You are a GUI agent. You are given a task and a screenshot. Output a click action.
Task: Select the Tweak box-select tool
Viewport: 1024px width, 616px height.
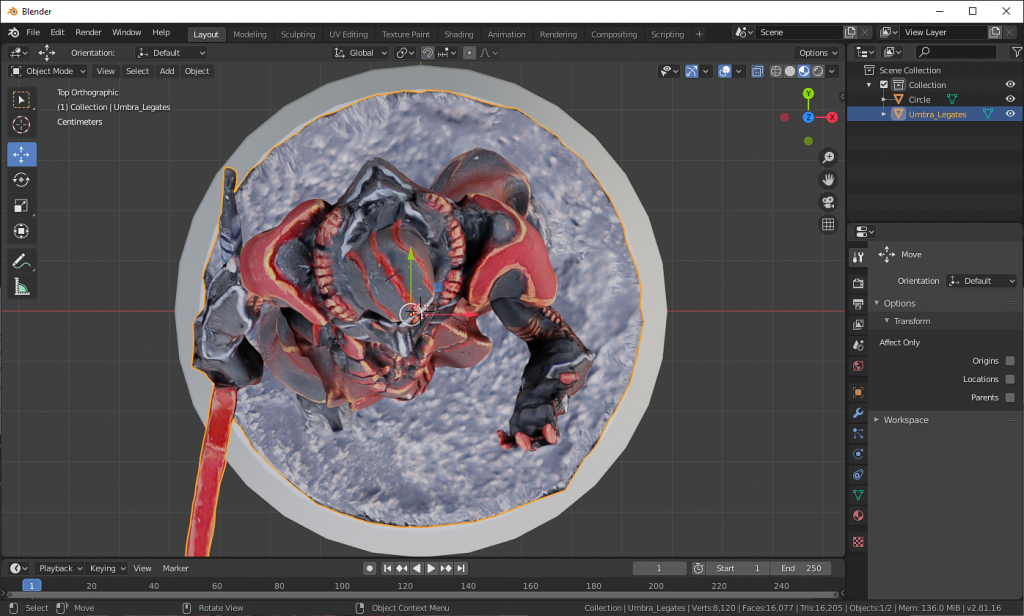(x=21, y=99)
